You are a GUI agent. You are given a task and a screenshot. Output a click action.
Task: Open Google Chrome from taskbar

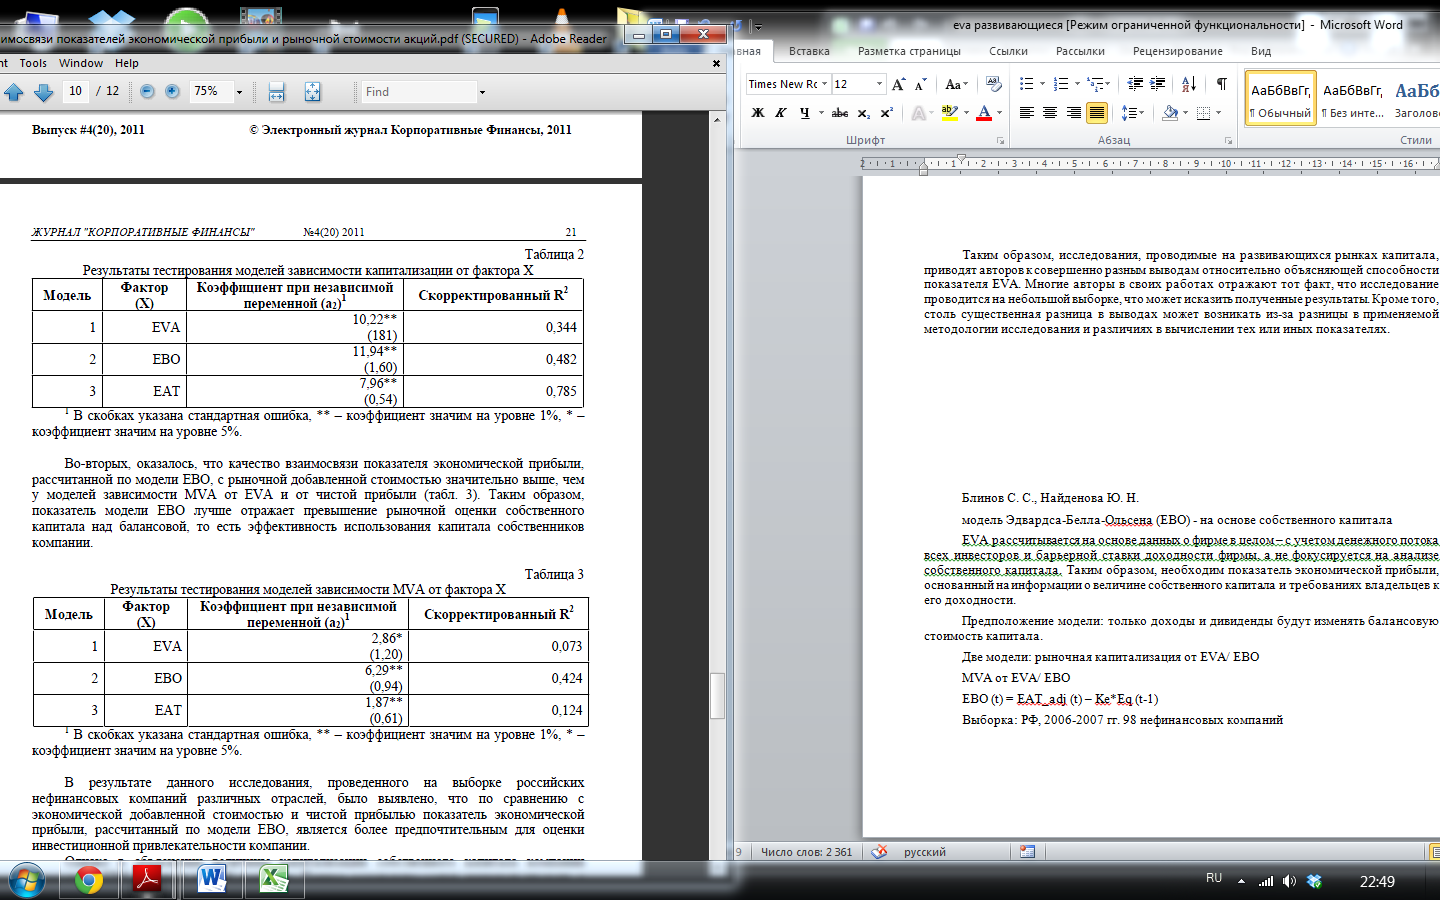coord(88,880)
